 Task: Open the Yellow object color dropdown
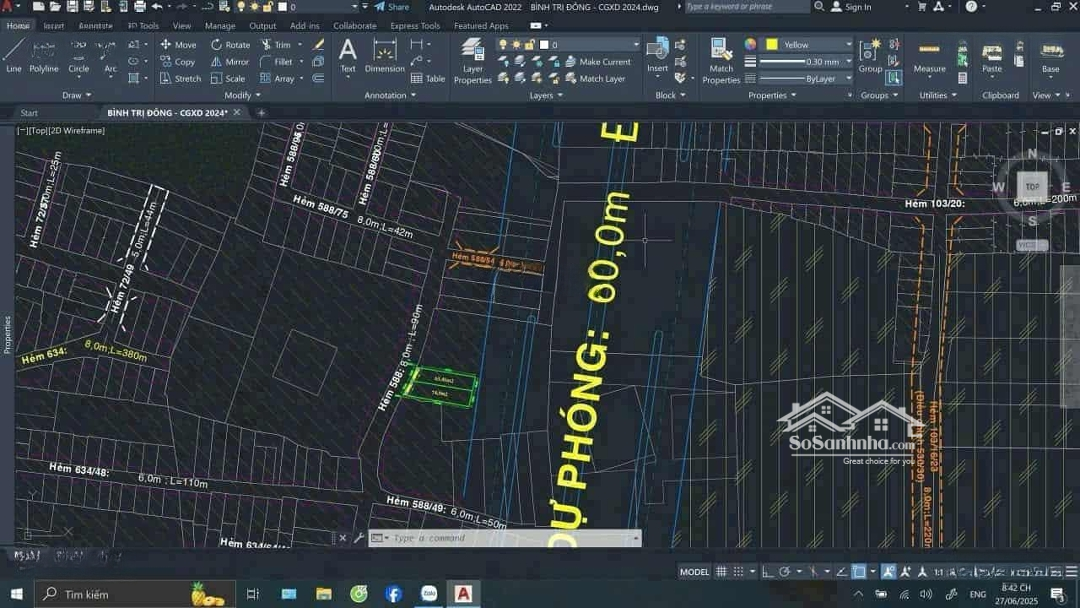(x=848, y=45)
